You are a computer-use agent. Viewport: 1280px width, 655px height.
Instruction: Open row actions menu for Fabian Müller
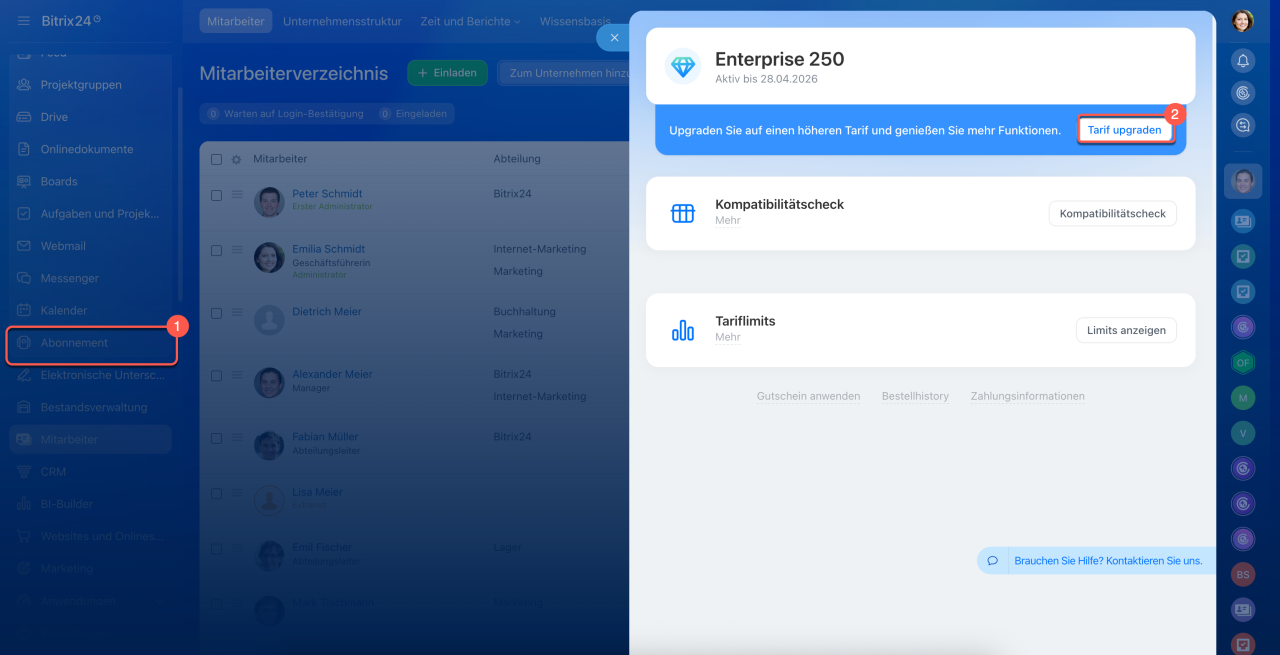[x=237, y=437]
